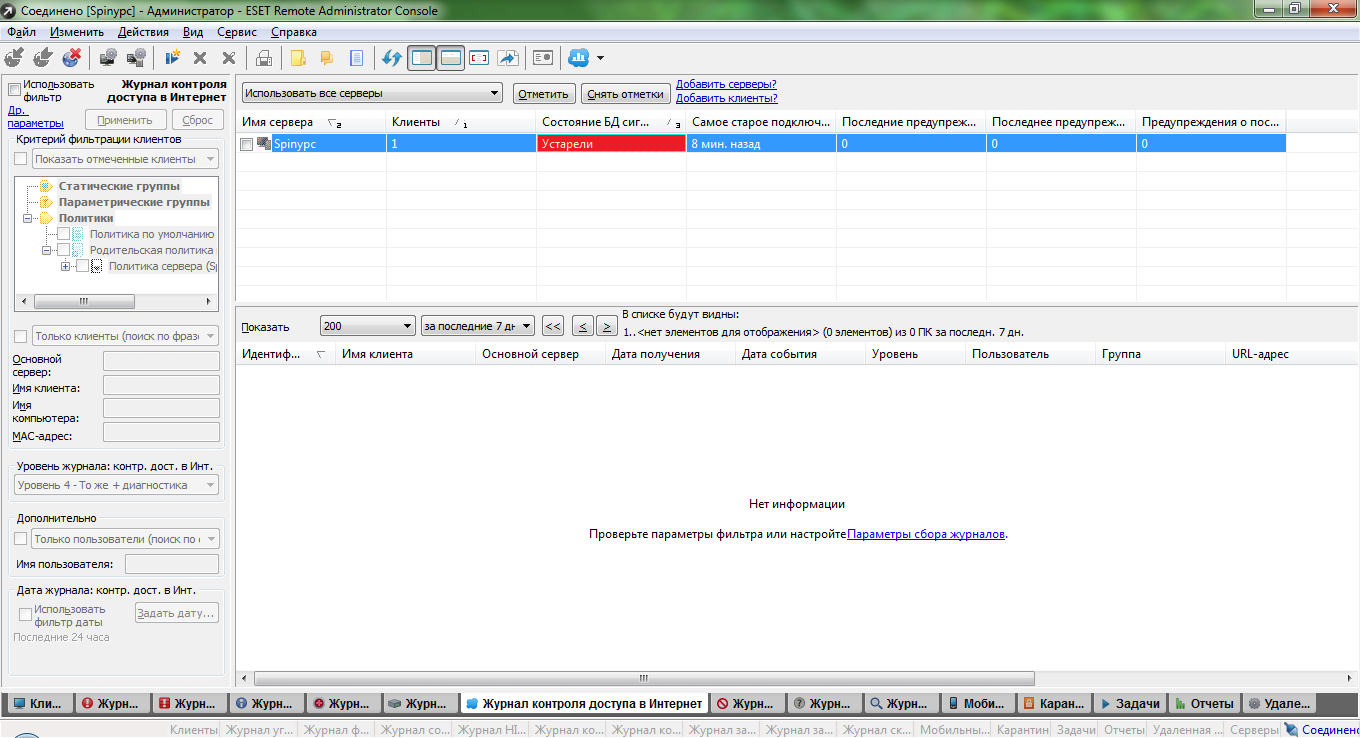Switch to the Отчеты tab
This screenshot has height=738, width=1360.
[1205, 703]
